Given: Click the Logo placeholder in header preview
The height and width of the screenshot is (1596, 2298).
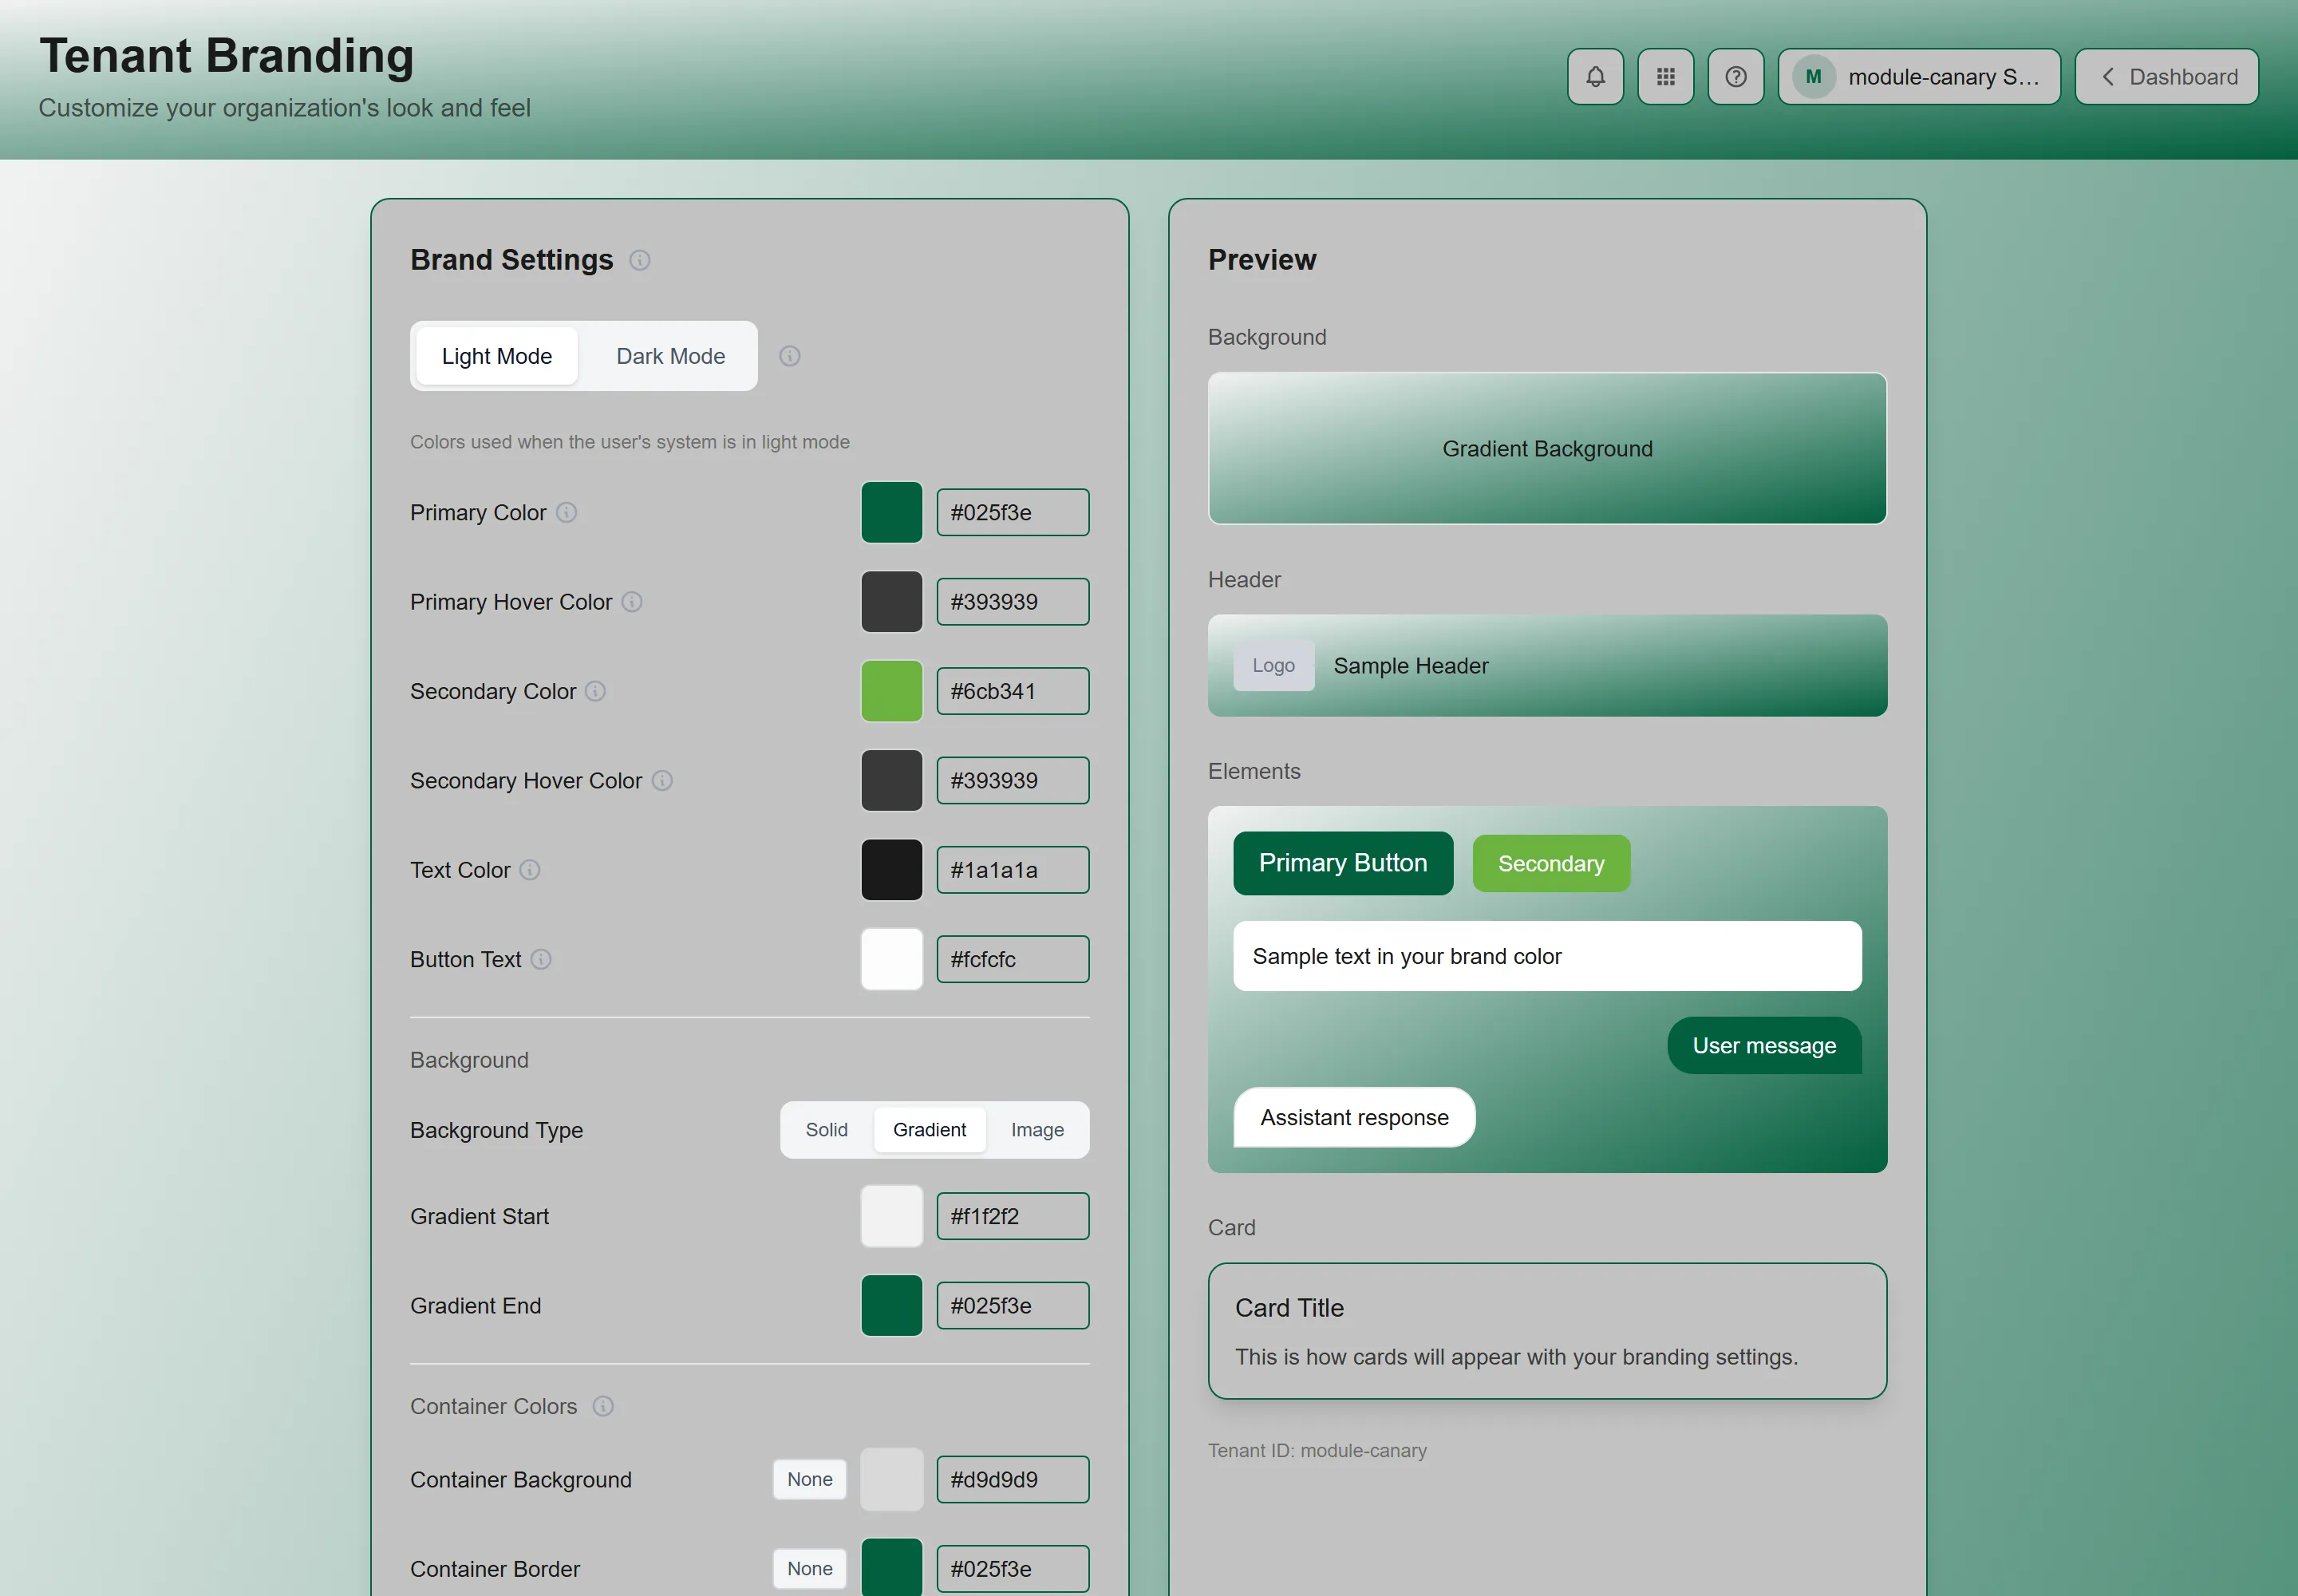Looking at the screenshot, I should (x=1273, y=665).
